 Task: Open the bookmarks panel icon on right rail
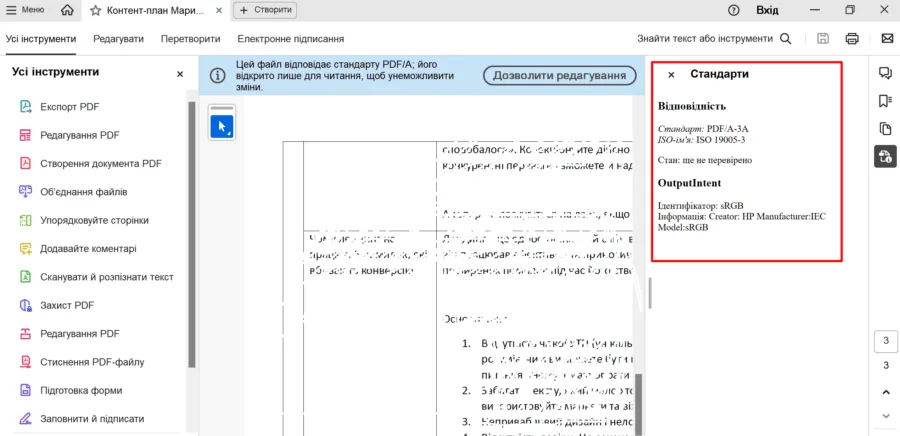[x=885, y=101]
